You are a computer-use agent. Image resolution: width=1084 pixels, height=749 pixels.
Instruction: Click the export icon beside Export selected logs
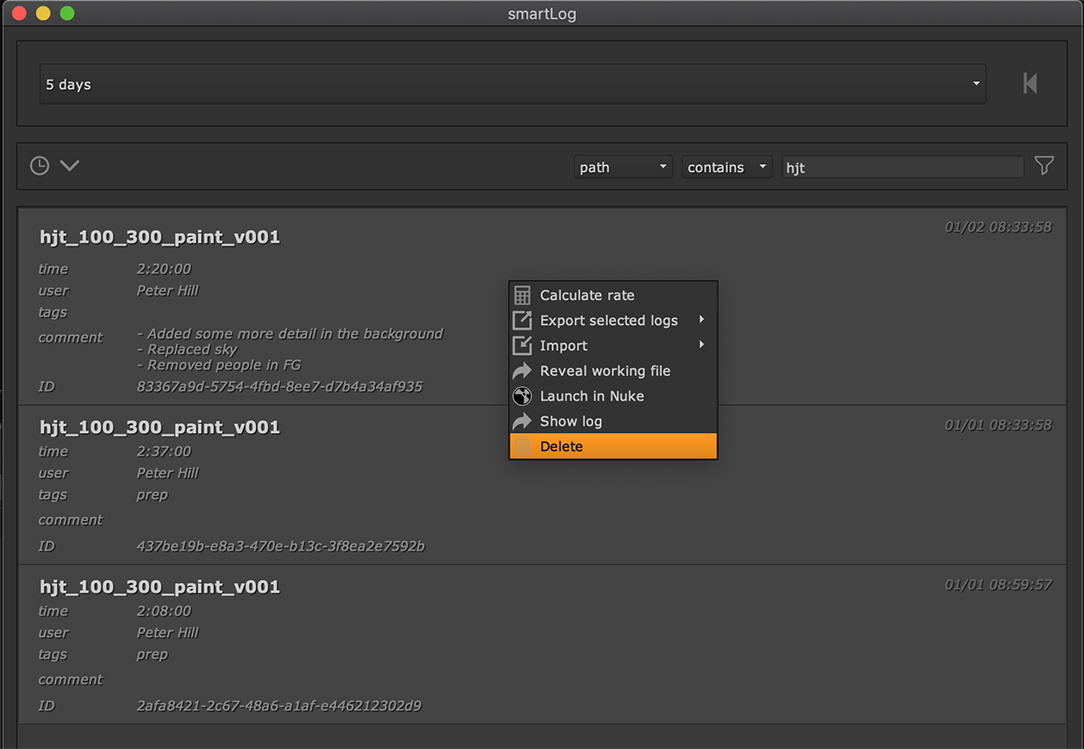click(x=522, y=320)
